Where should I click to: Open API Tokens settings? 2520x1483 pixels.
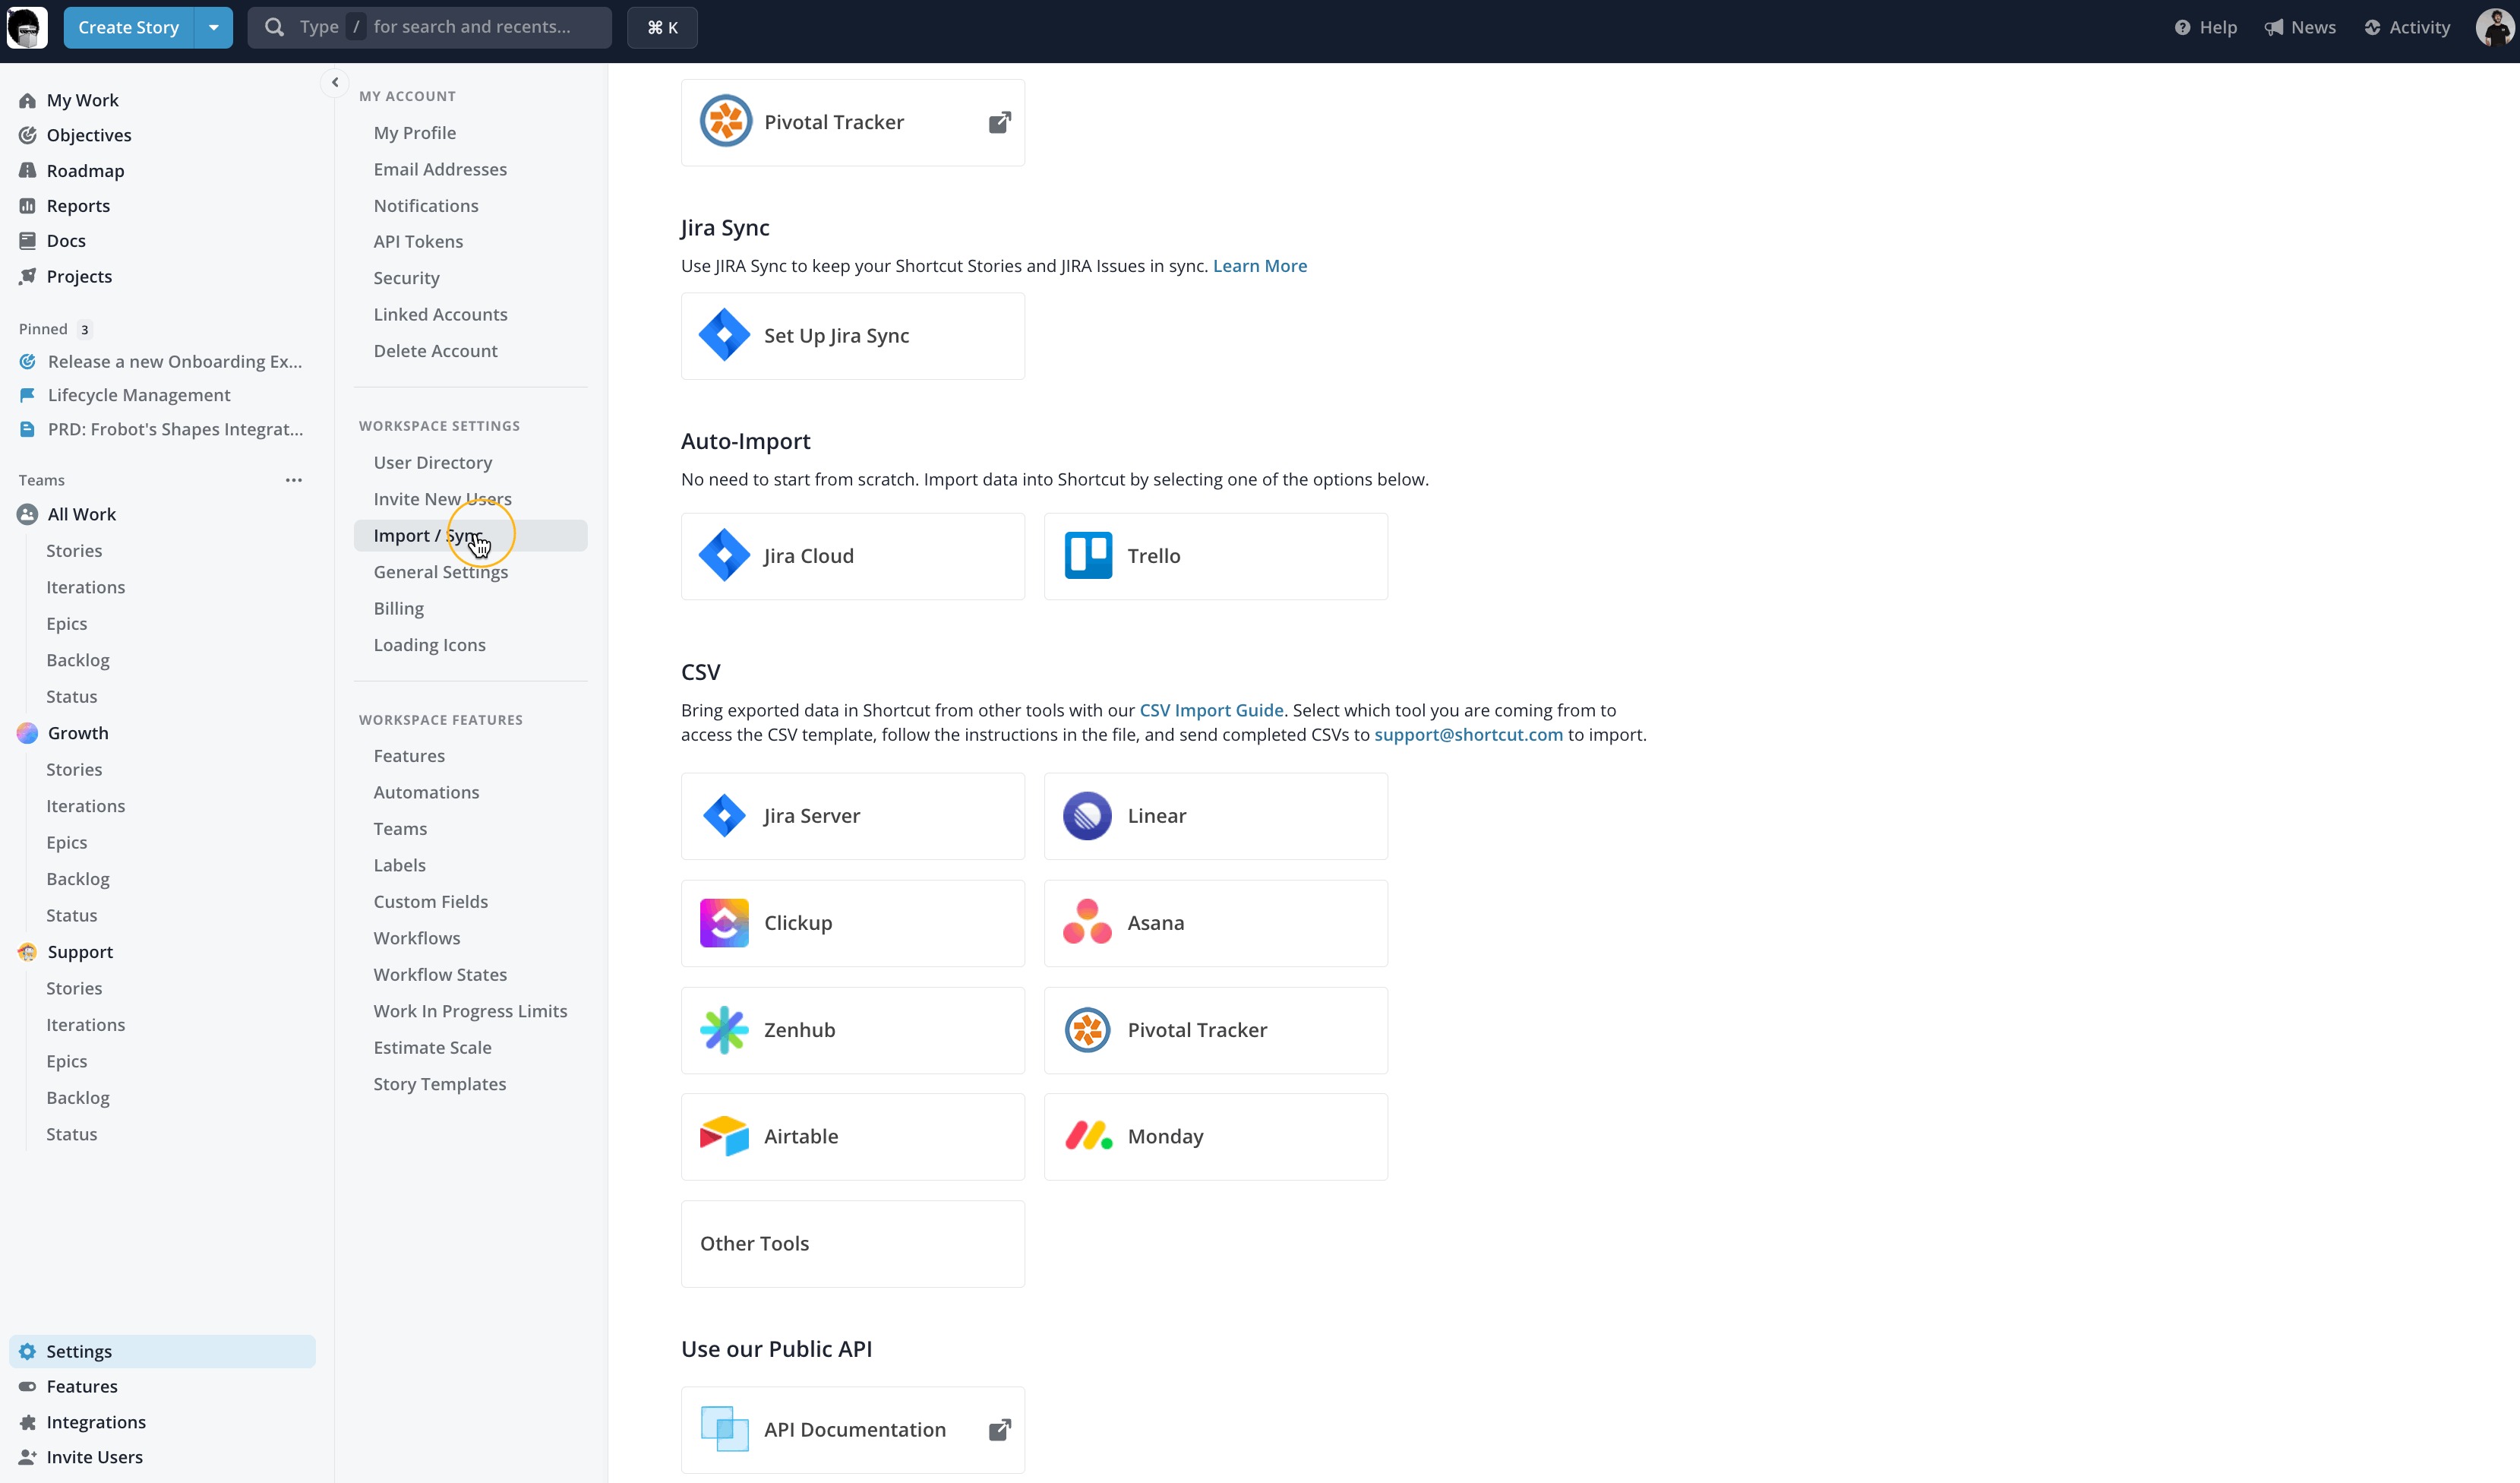tap(418, 242)
